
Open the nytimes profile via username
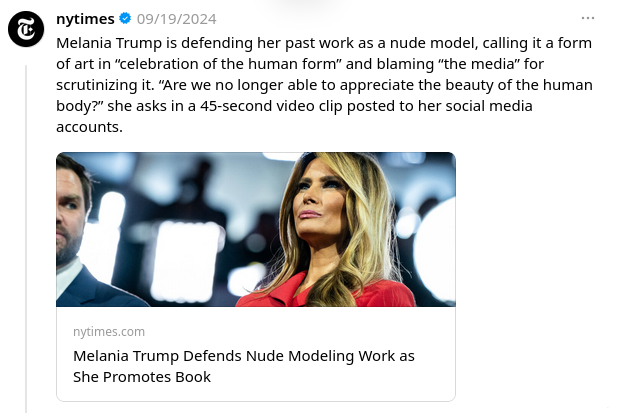86,19
